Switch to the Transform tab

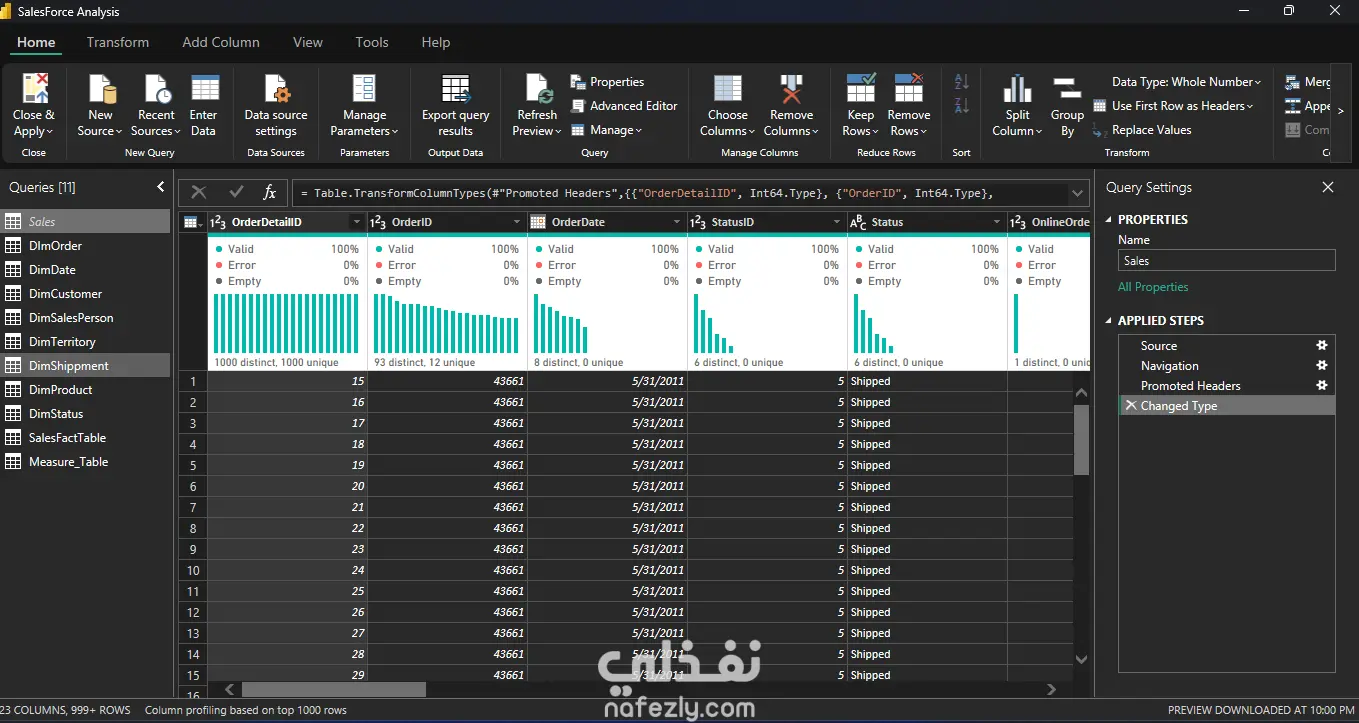coord(118,42)
